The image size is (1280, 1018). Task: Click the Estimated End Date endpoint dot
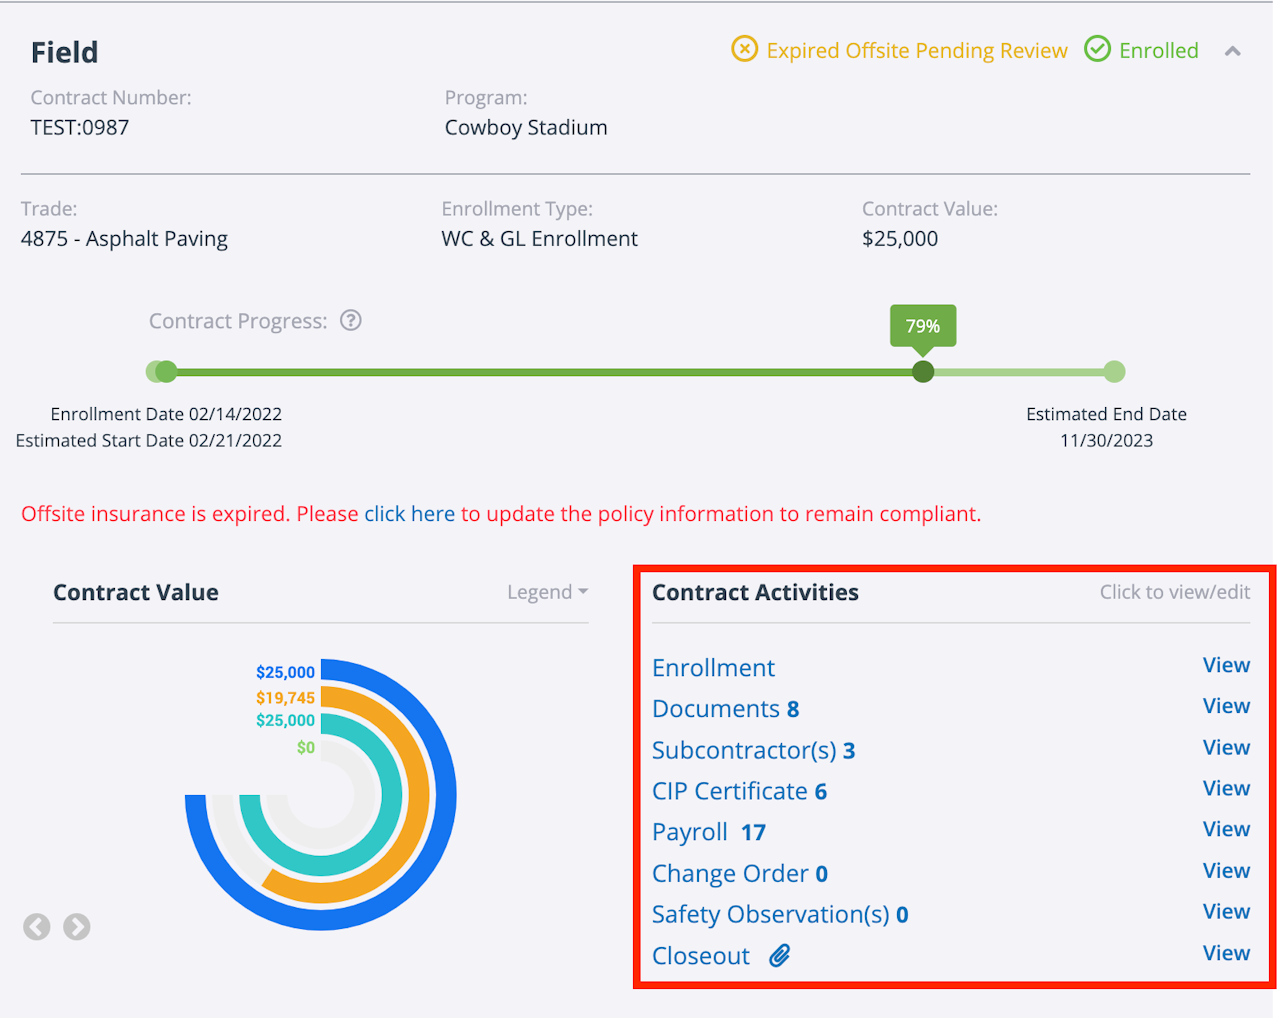1115,372
